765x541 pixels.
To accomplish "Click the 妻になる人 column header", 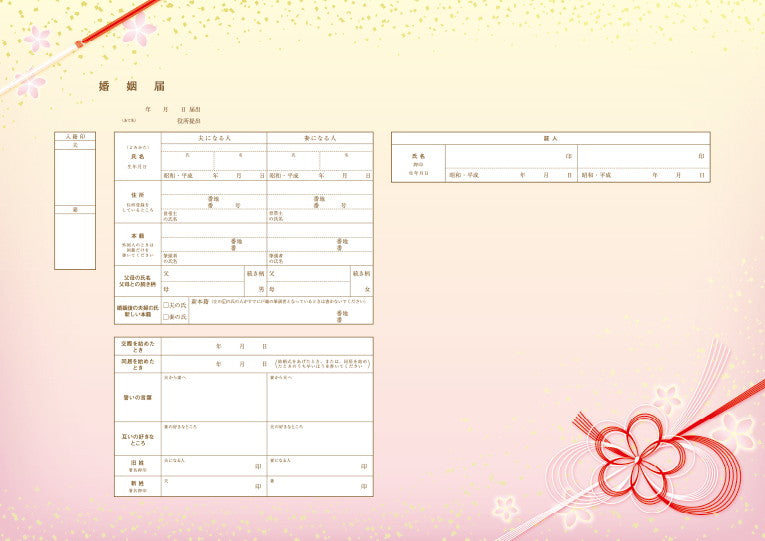I will pyautogui.click(x=320, y=138).
